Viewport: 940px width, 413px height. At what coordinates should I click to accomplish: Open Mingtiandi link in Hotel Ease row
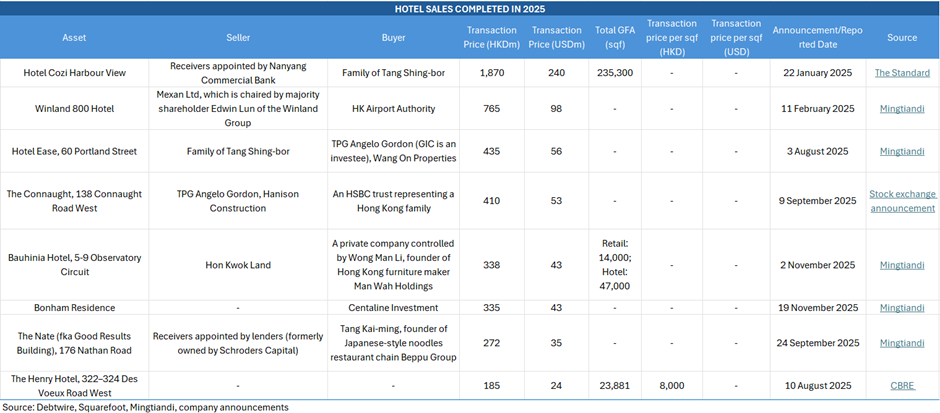tap(902, 151)
